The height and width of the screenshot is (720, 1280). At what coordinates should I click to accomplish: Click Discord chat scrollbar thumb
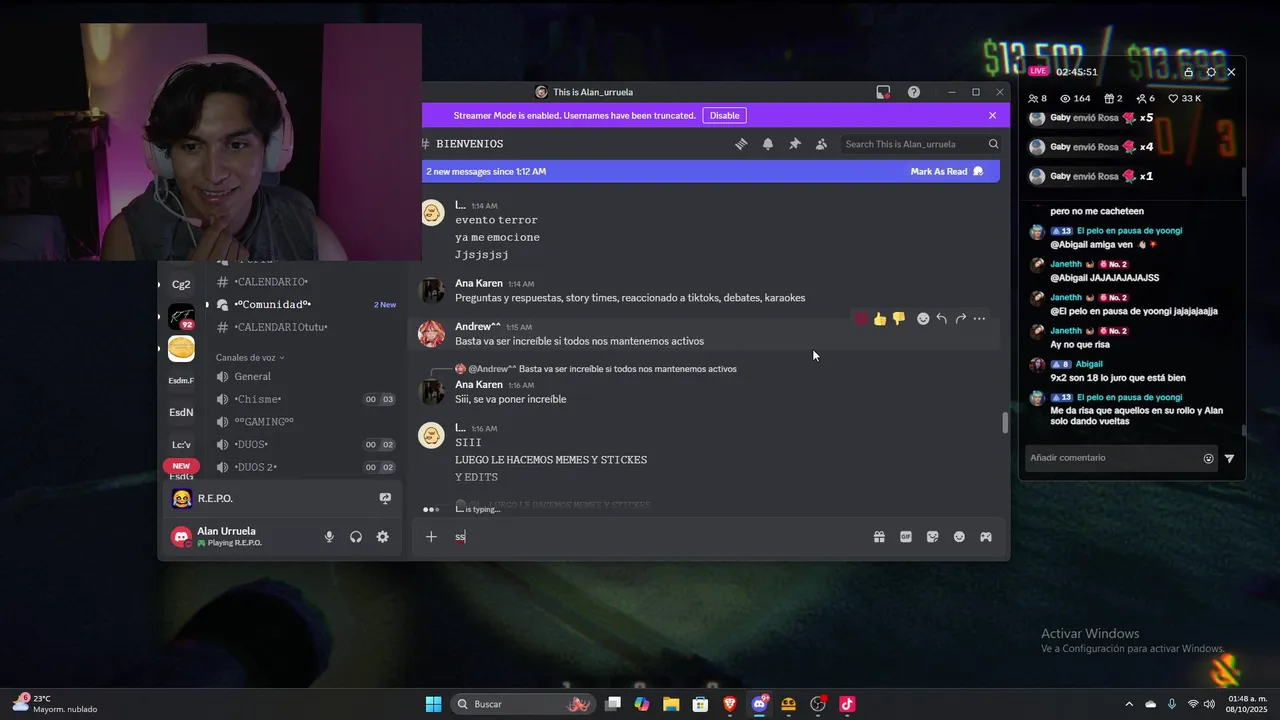(x=1005, y=422)
